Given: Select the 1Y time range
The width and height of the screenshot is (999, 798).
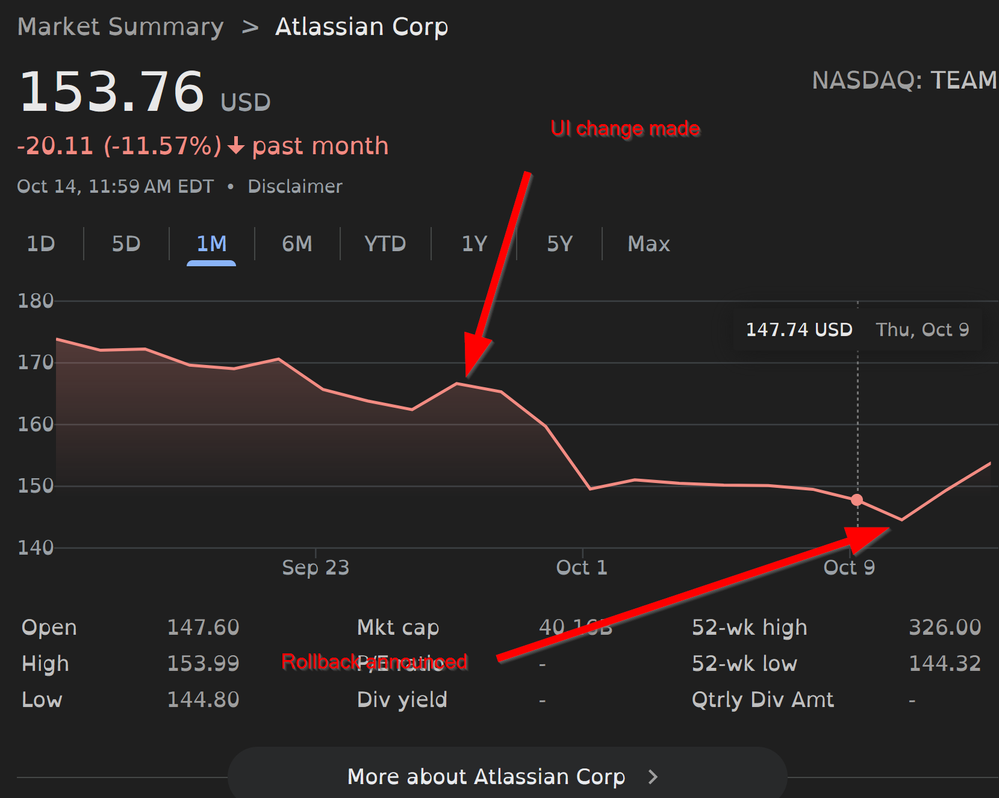Looking at the screenshot, I should tap(473, 243).
